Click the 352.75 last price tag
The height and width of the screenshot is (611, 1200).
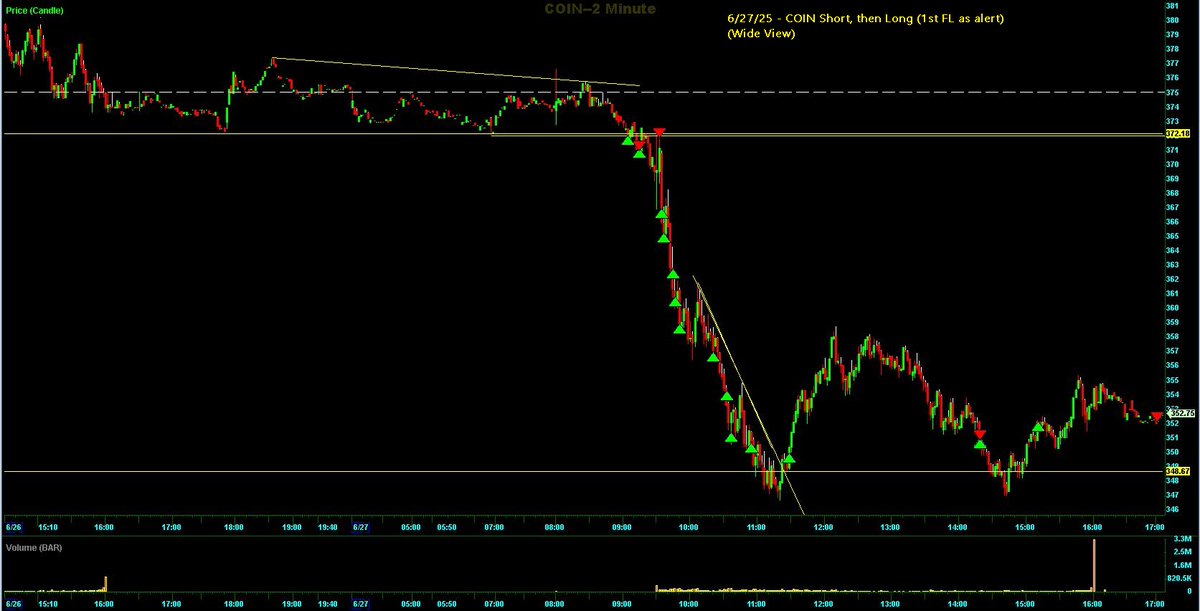tap(1182, 413)
